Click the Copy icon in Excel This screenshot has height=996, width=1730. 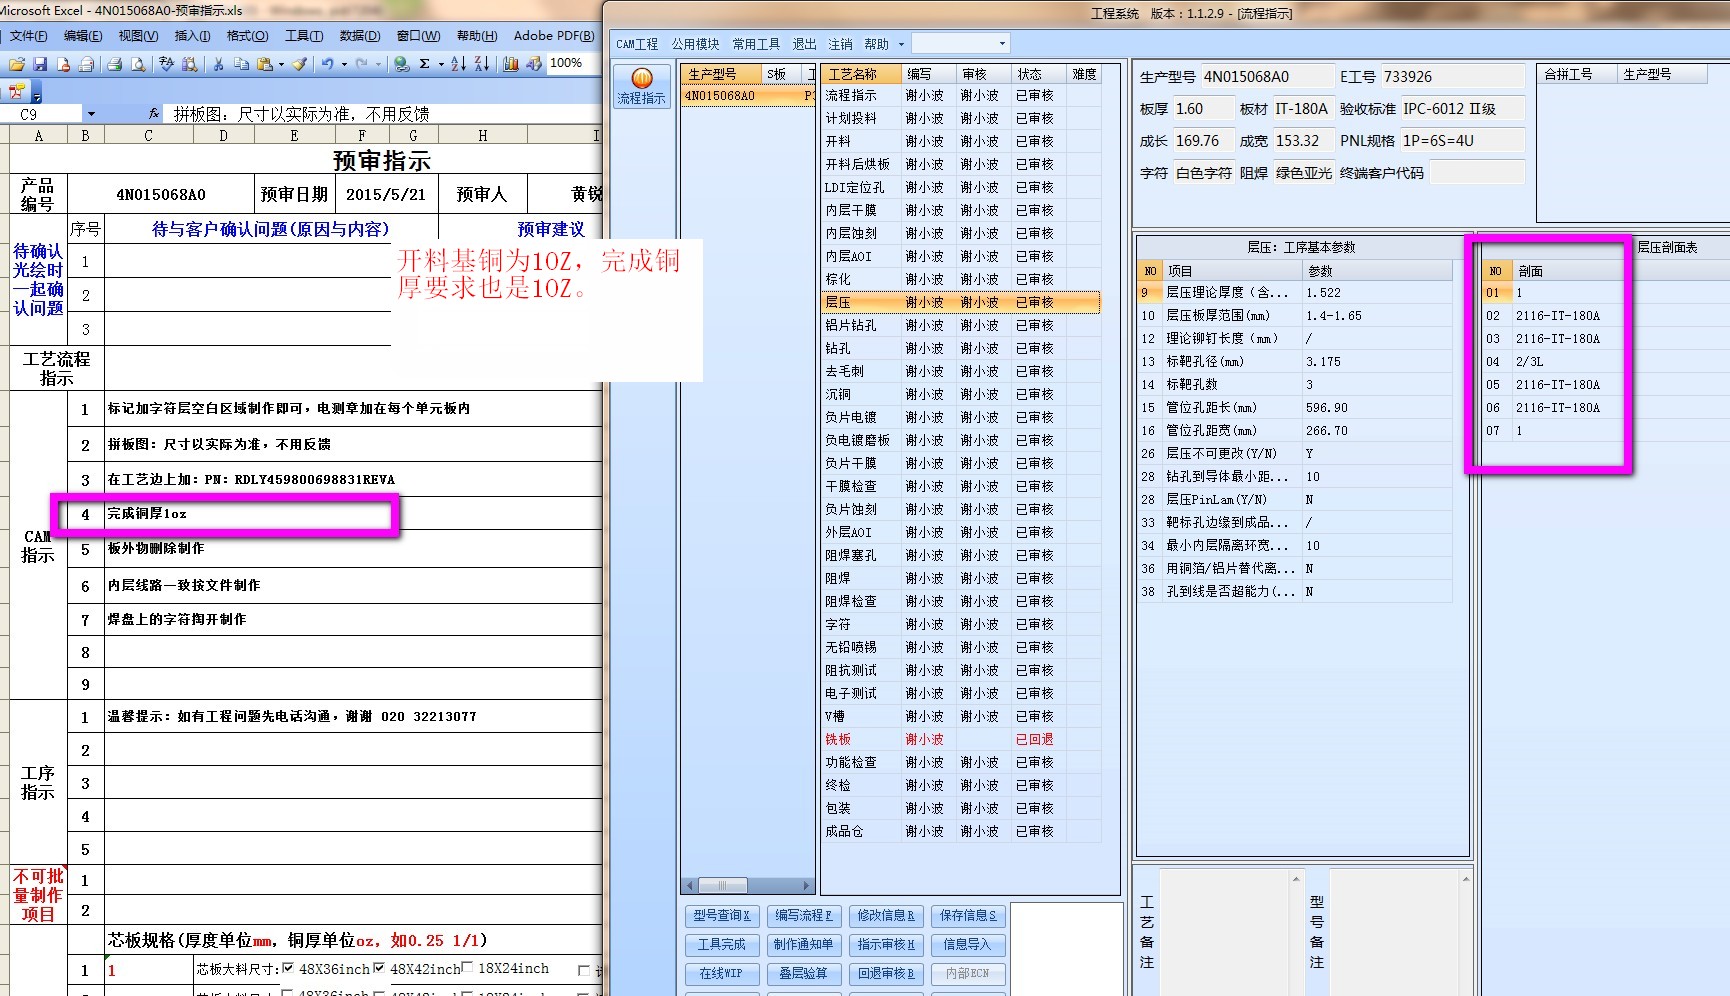point(241,64)
